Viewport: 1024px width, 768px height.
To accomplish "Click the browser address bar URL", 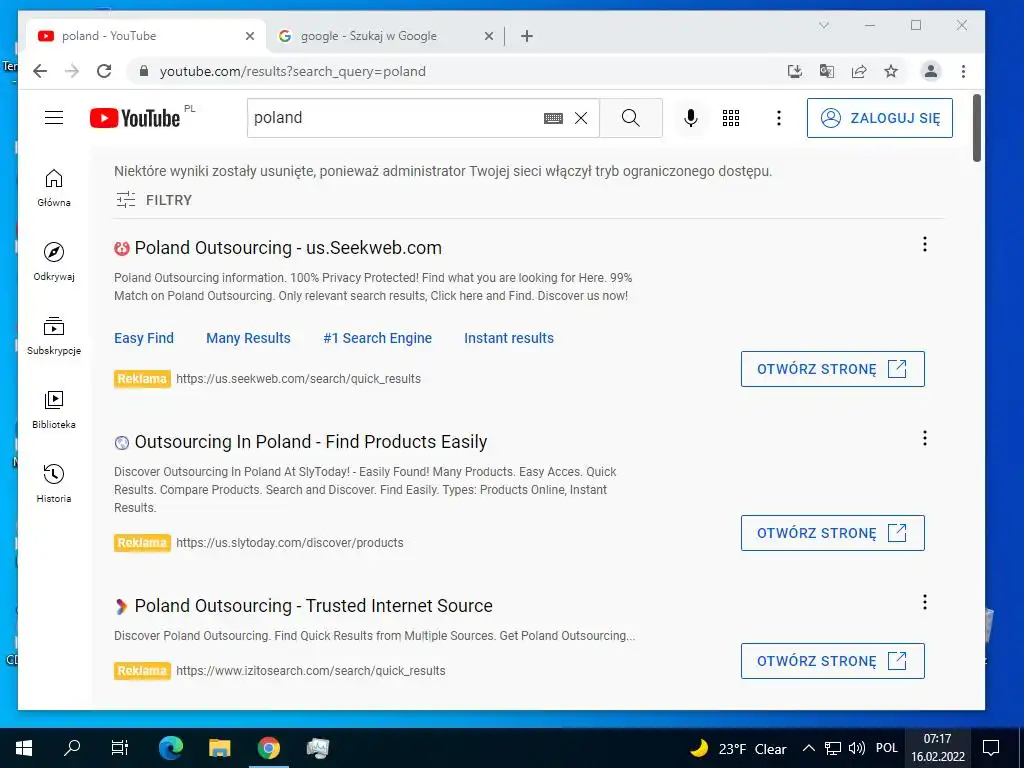I will point(293,71).
